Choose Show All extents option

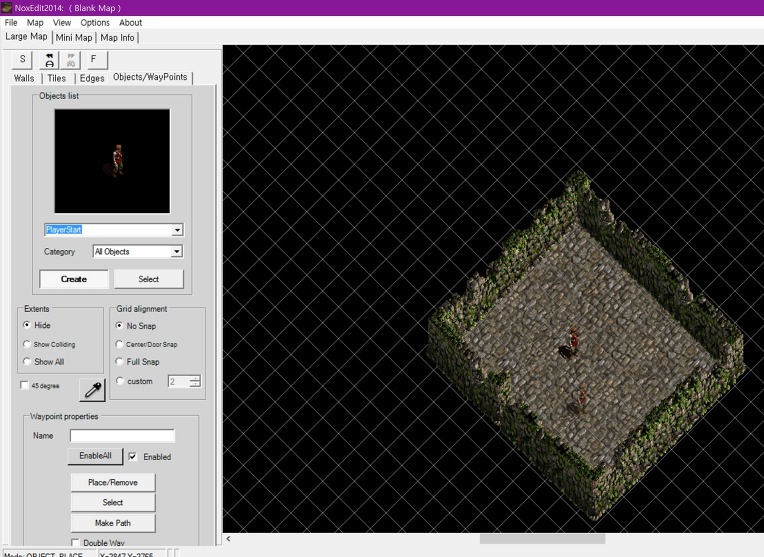27,362
